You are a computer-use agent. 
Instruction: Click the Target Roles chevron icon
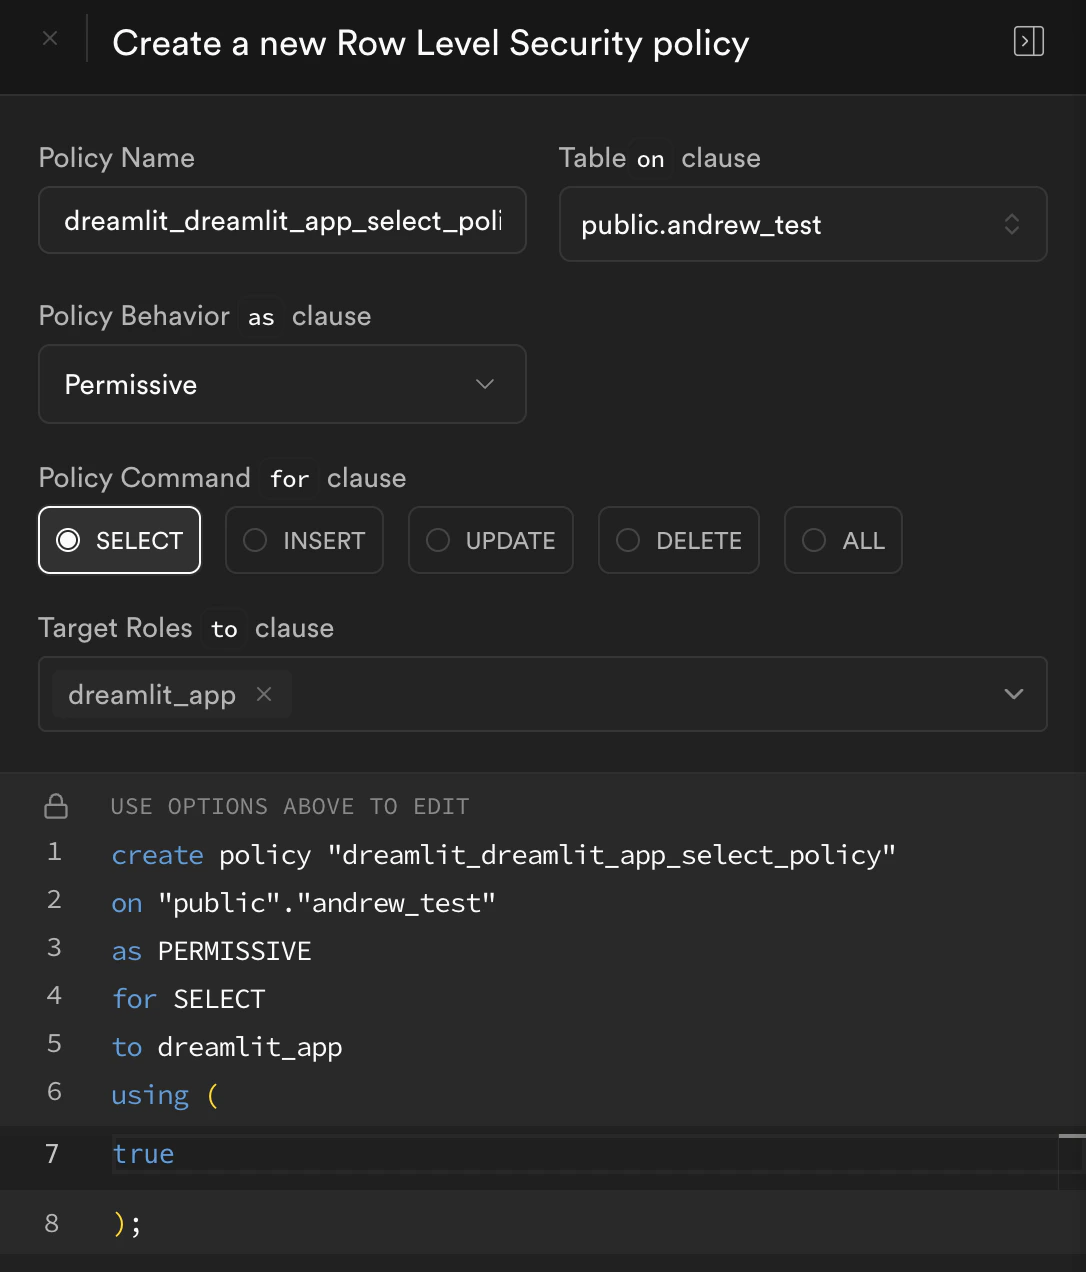click(1013, 694)
